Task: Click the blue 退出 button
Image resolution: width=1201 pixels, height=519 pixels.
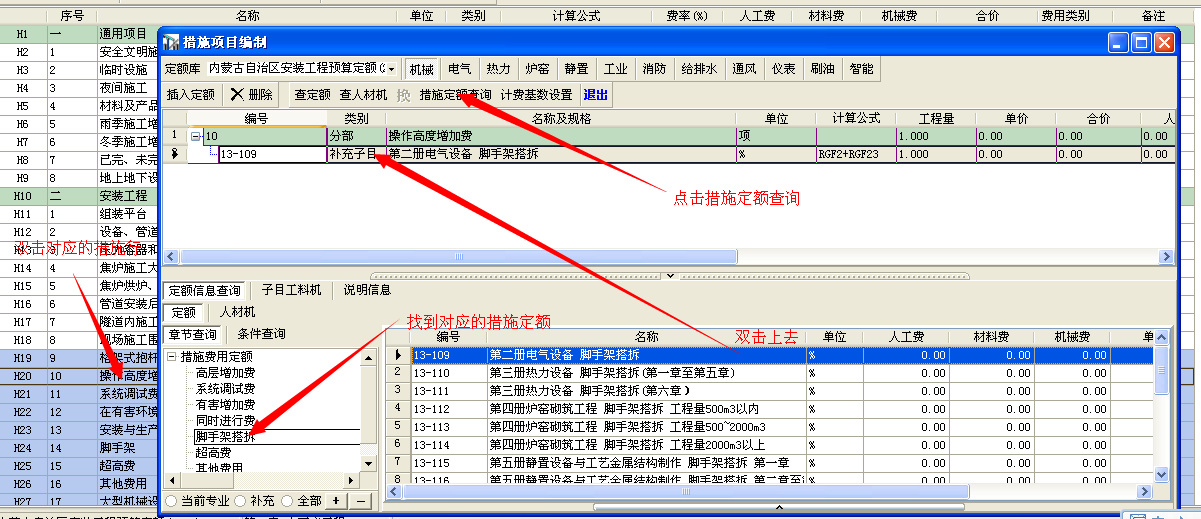Action: pyautogui.click(x=595, y=95)
